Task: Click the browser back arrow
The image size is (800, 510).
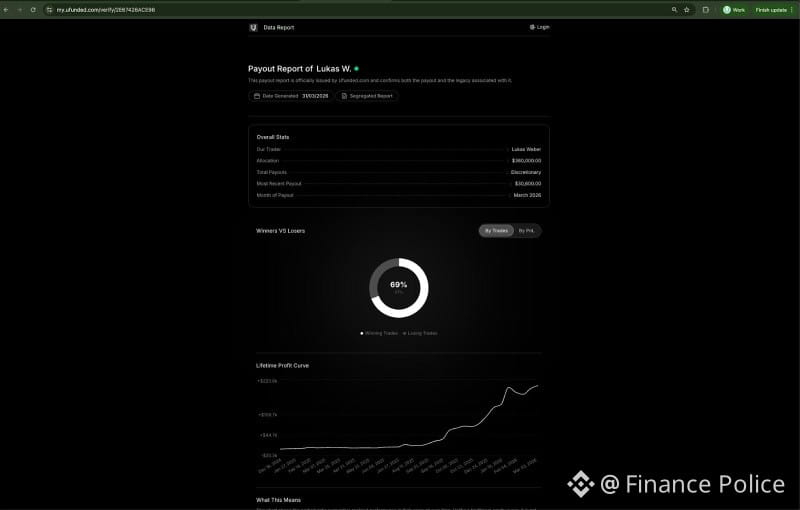Action: [x=6, y=10]
